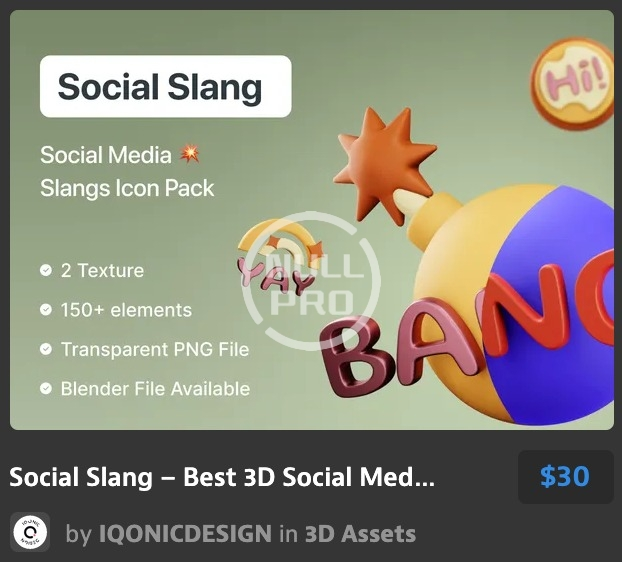Open the IQONICDESIGN author link
The image size is (622, 562).
click(185, 533)
